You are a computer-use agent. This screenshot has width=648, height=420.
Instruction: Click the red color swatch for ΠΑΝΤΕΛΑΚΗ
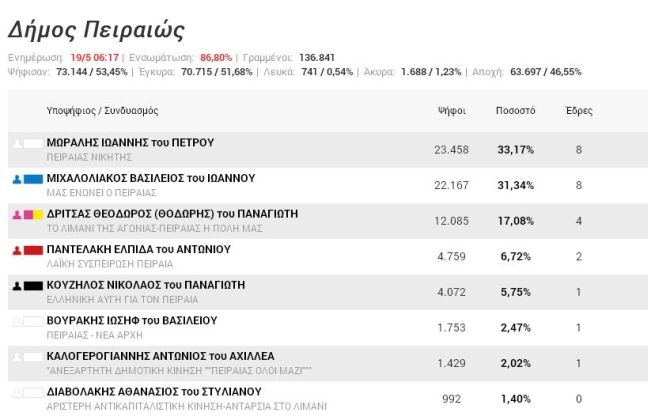tap(32, 250)
